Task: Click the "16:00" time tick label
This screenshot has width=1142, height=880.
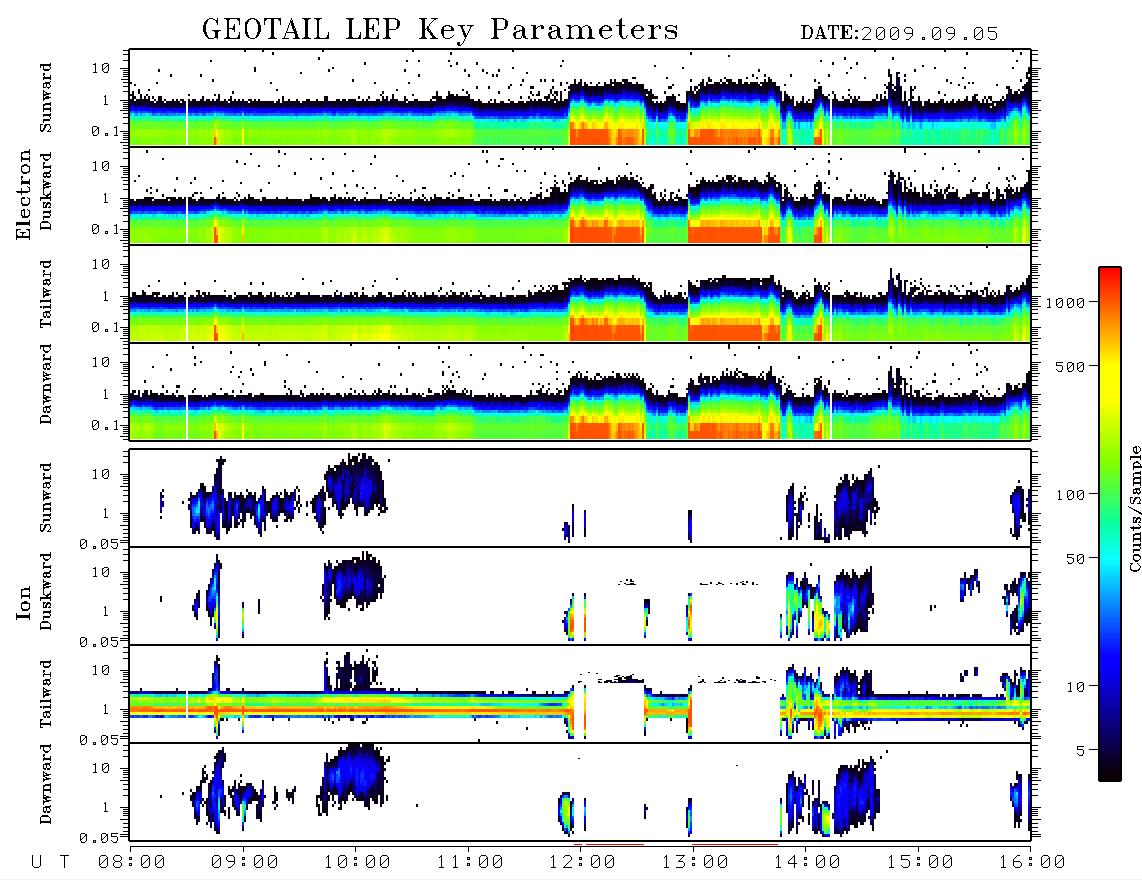Action: (x=1032, y=862)
